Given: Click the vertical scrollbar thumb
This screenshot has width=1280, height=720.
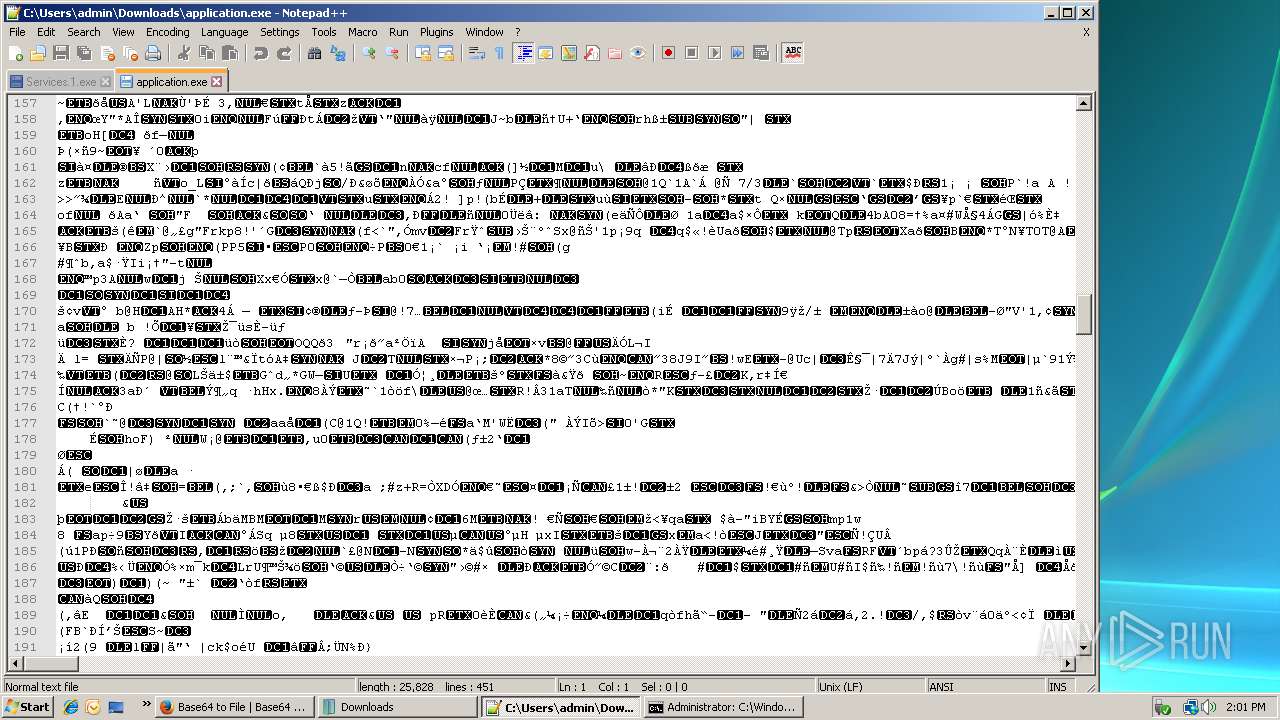Looking at the screenshot, I should pos(1083,313).
